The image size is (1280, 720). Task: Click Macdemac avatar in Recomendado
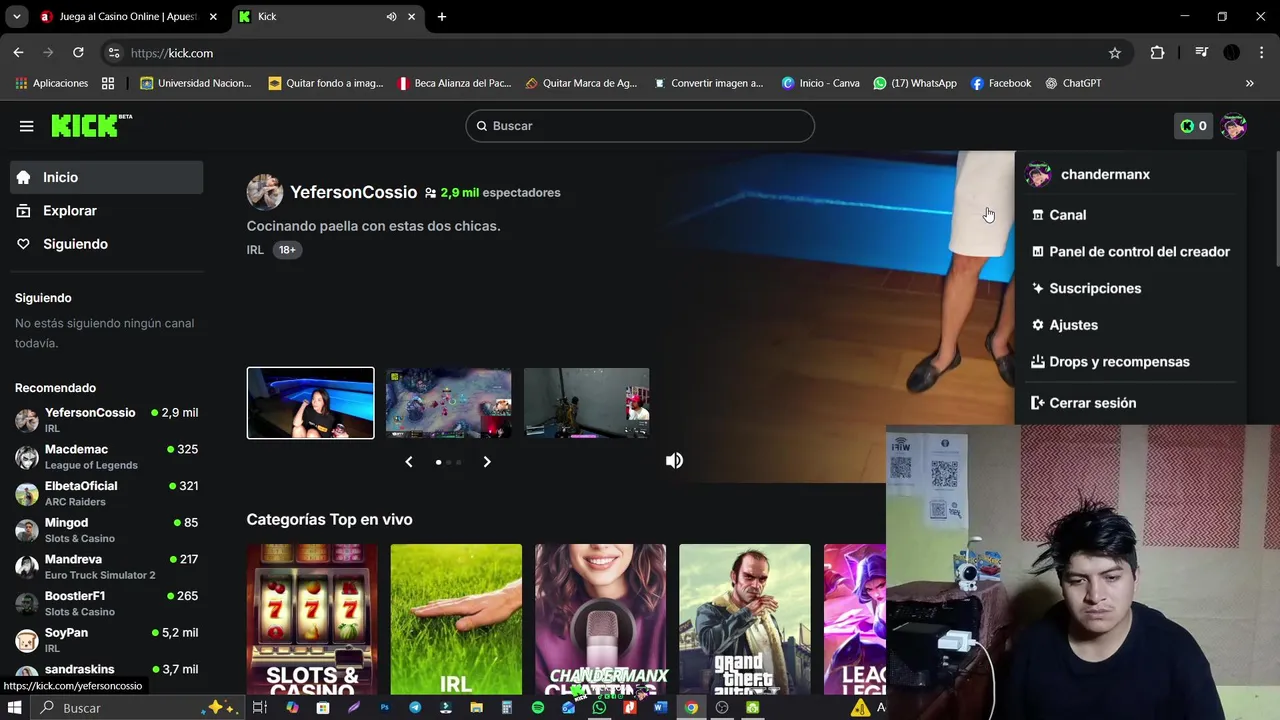27,457
